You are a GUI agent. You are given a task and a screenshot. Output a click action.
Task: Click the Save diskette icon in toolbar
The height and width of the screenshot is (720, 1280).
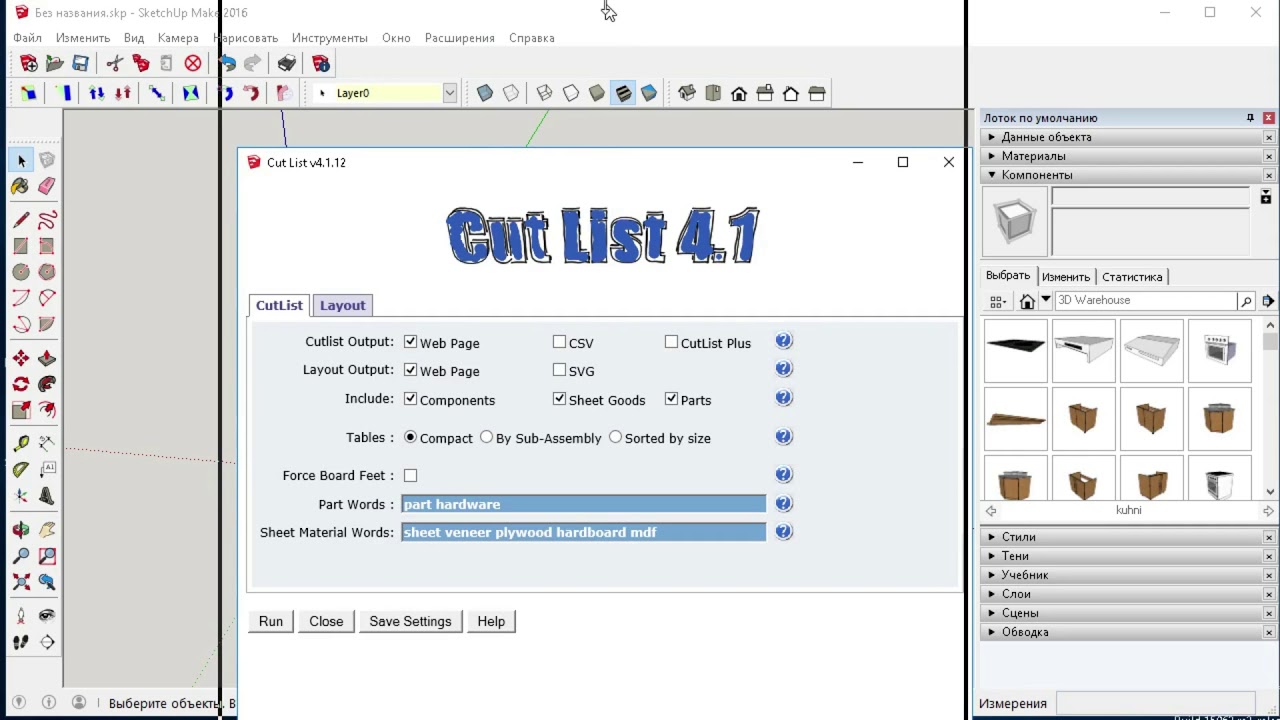click(x=81, y=63)
